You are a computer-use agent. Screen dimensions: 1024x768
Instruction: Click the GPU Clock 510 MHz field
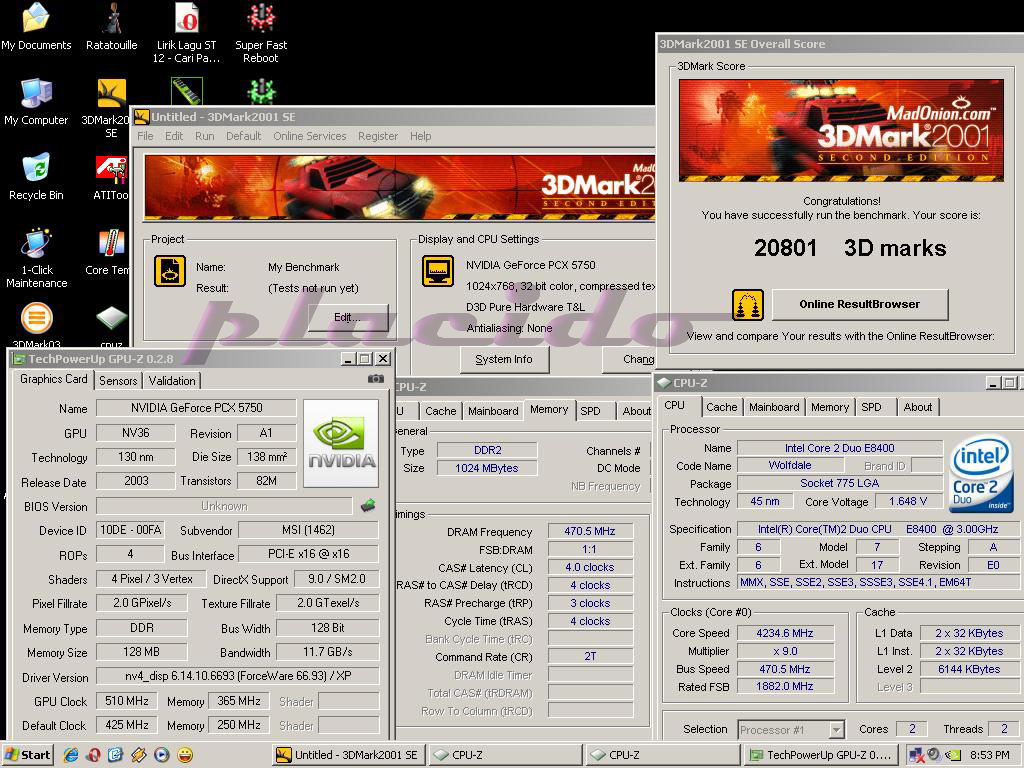(127, 701)
